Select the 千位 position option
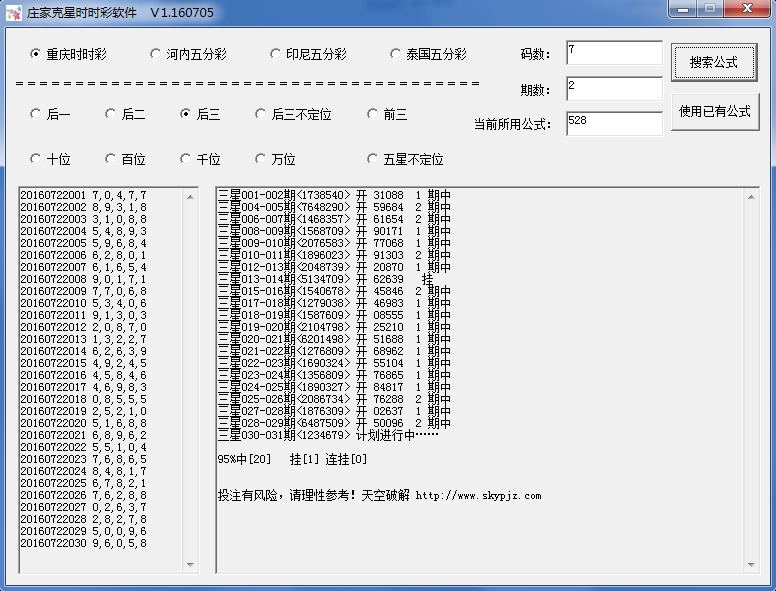The height and width of the screenshot is (591, 776). click(186, 159)
